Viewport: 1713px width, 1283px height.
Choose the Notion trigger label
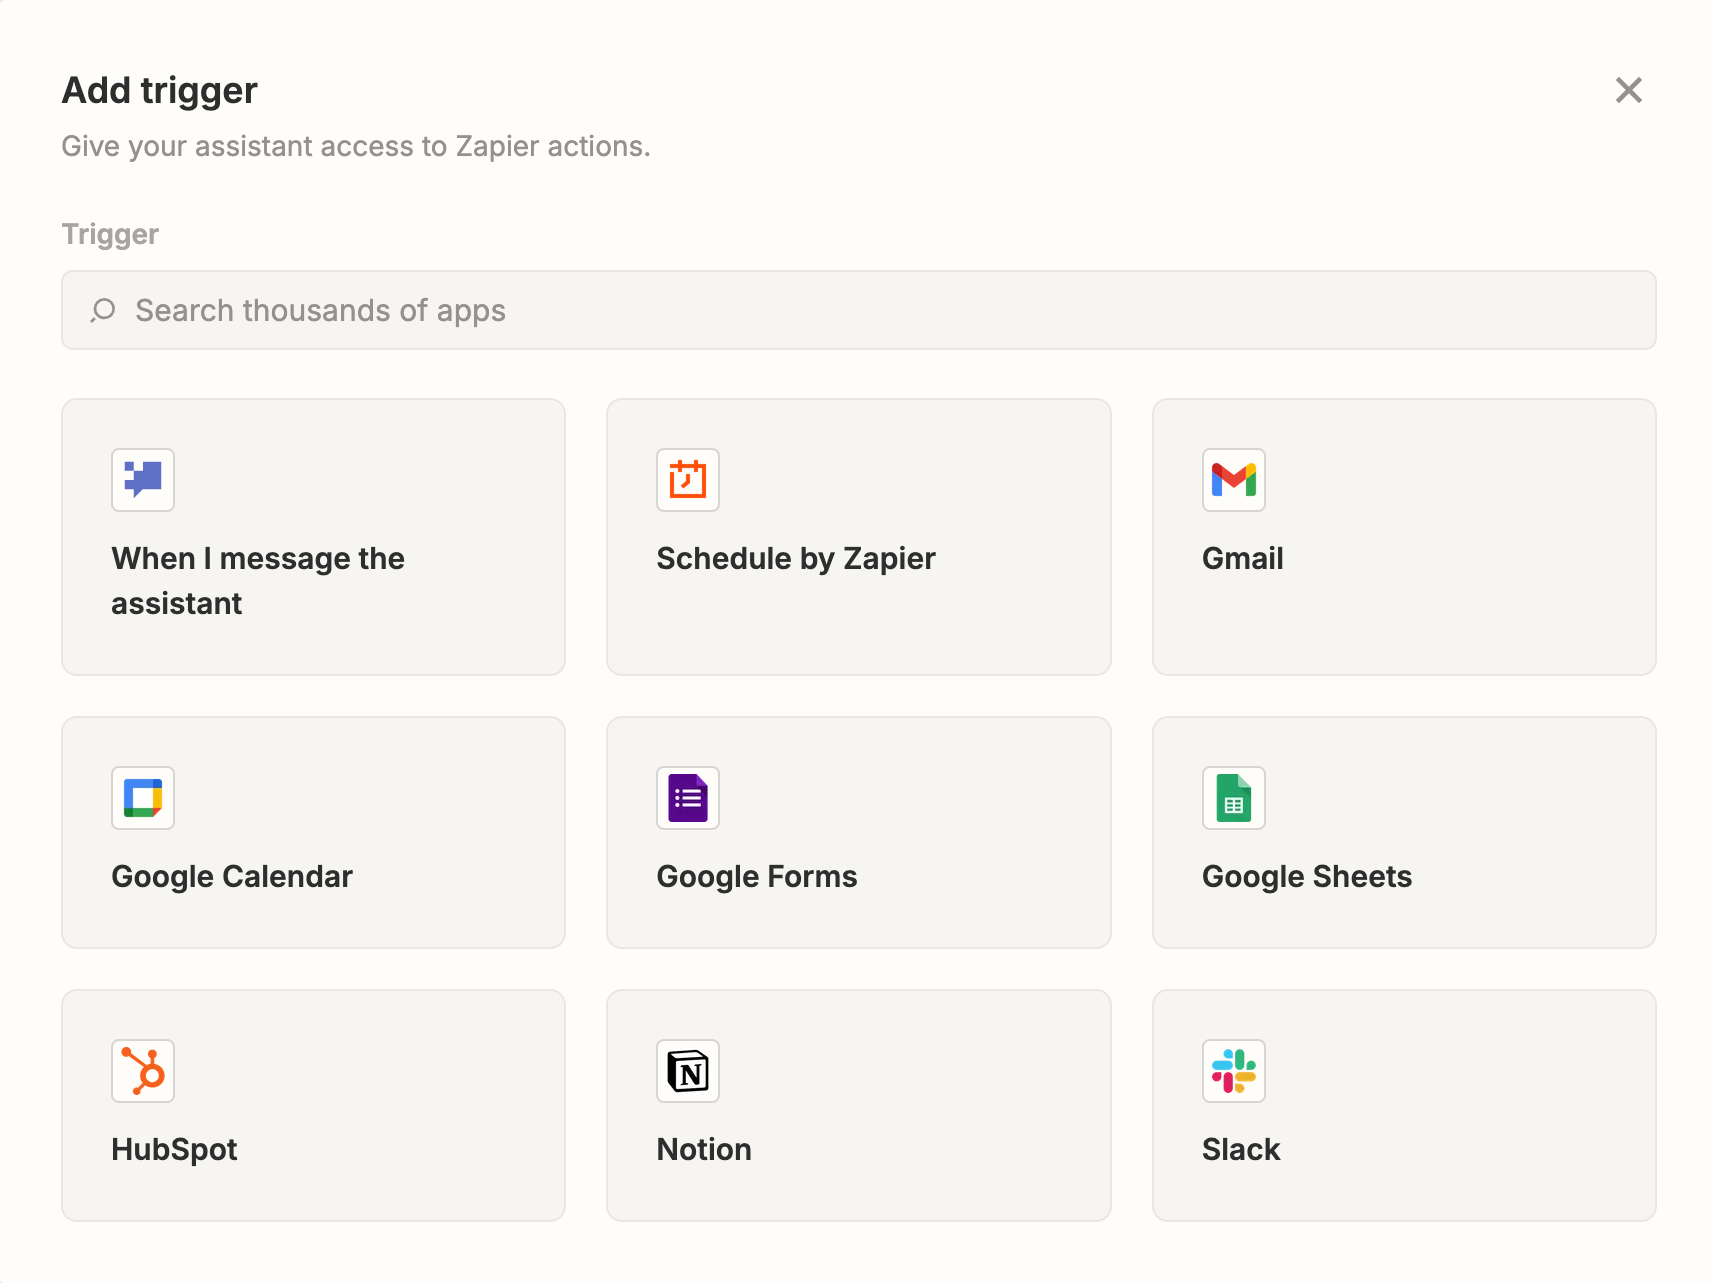[x=704, y=1150]
